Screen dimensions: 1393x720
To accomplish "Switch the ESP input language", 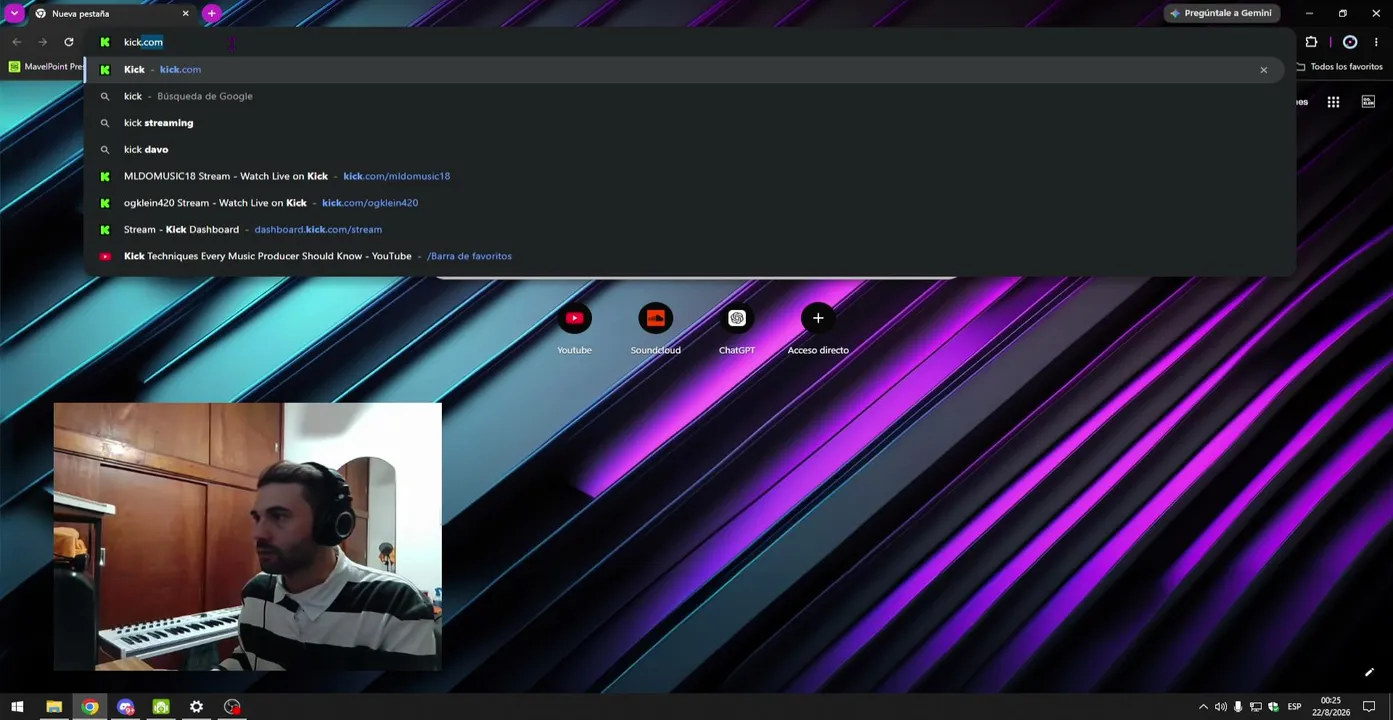I will pos(1294,707).
